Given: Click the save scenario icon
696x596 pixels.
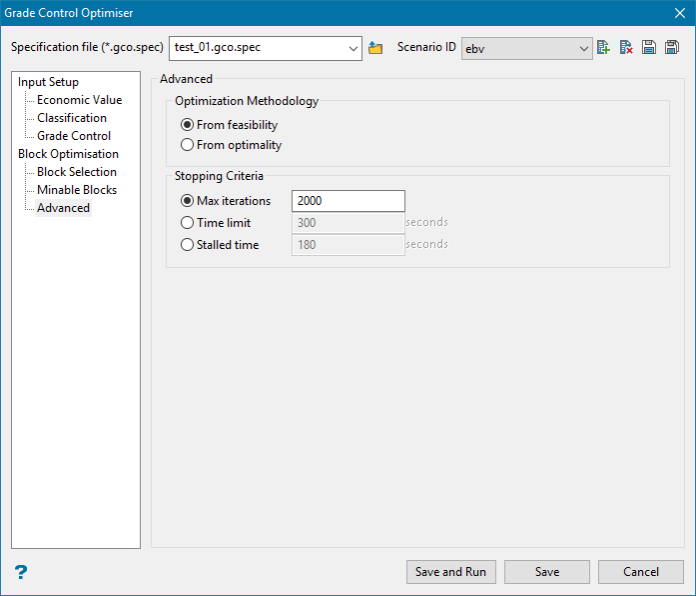Looking at the screenshot, I should pos(649,47).
